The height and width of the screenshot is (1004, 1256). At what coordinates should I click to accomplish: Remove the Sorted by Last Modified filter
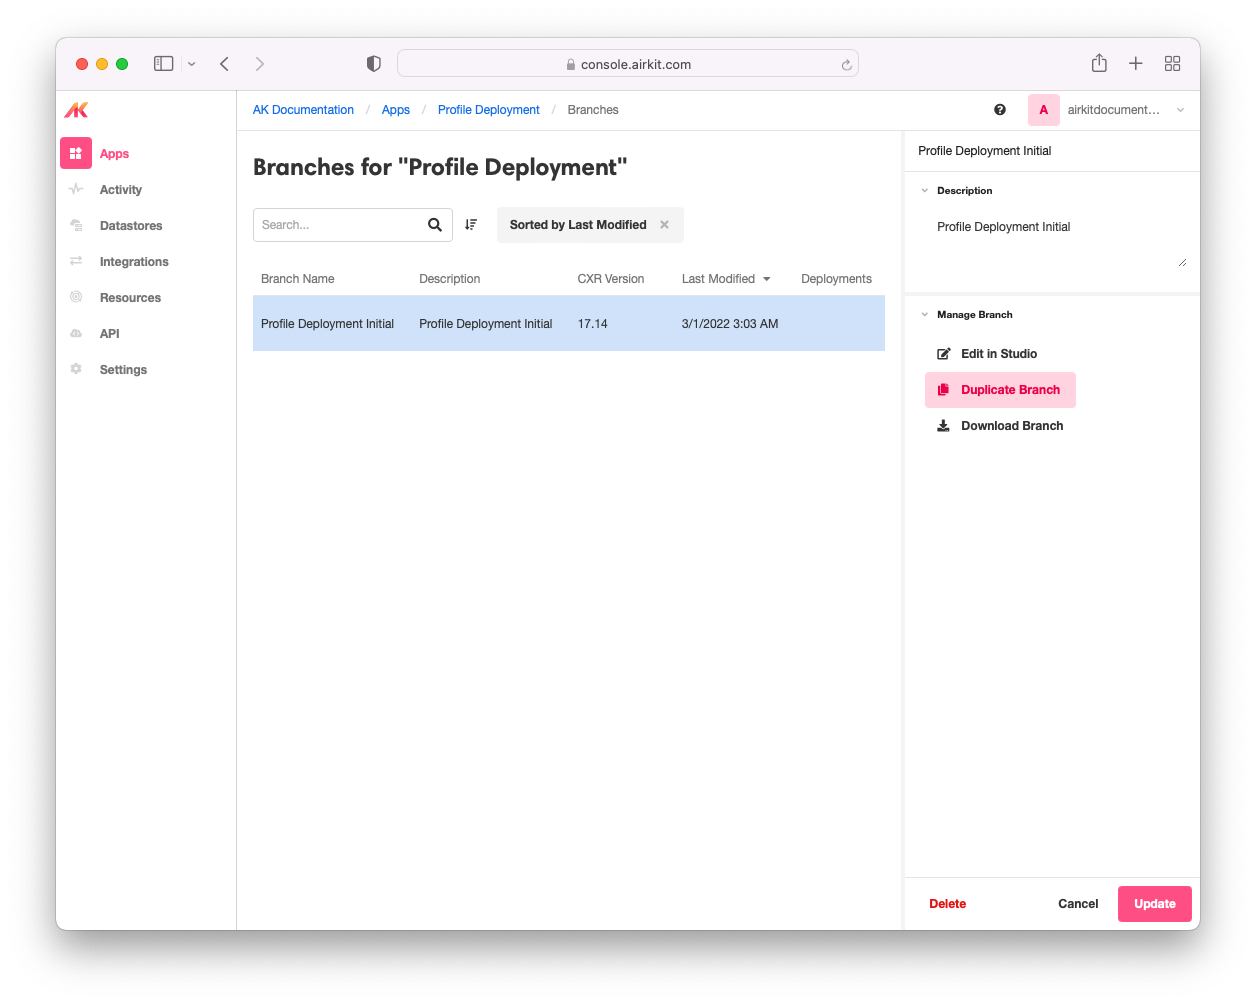click(664, 225)
